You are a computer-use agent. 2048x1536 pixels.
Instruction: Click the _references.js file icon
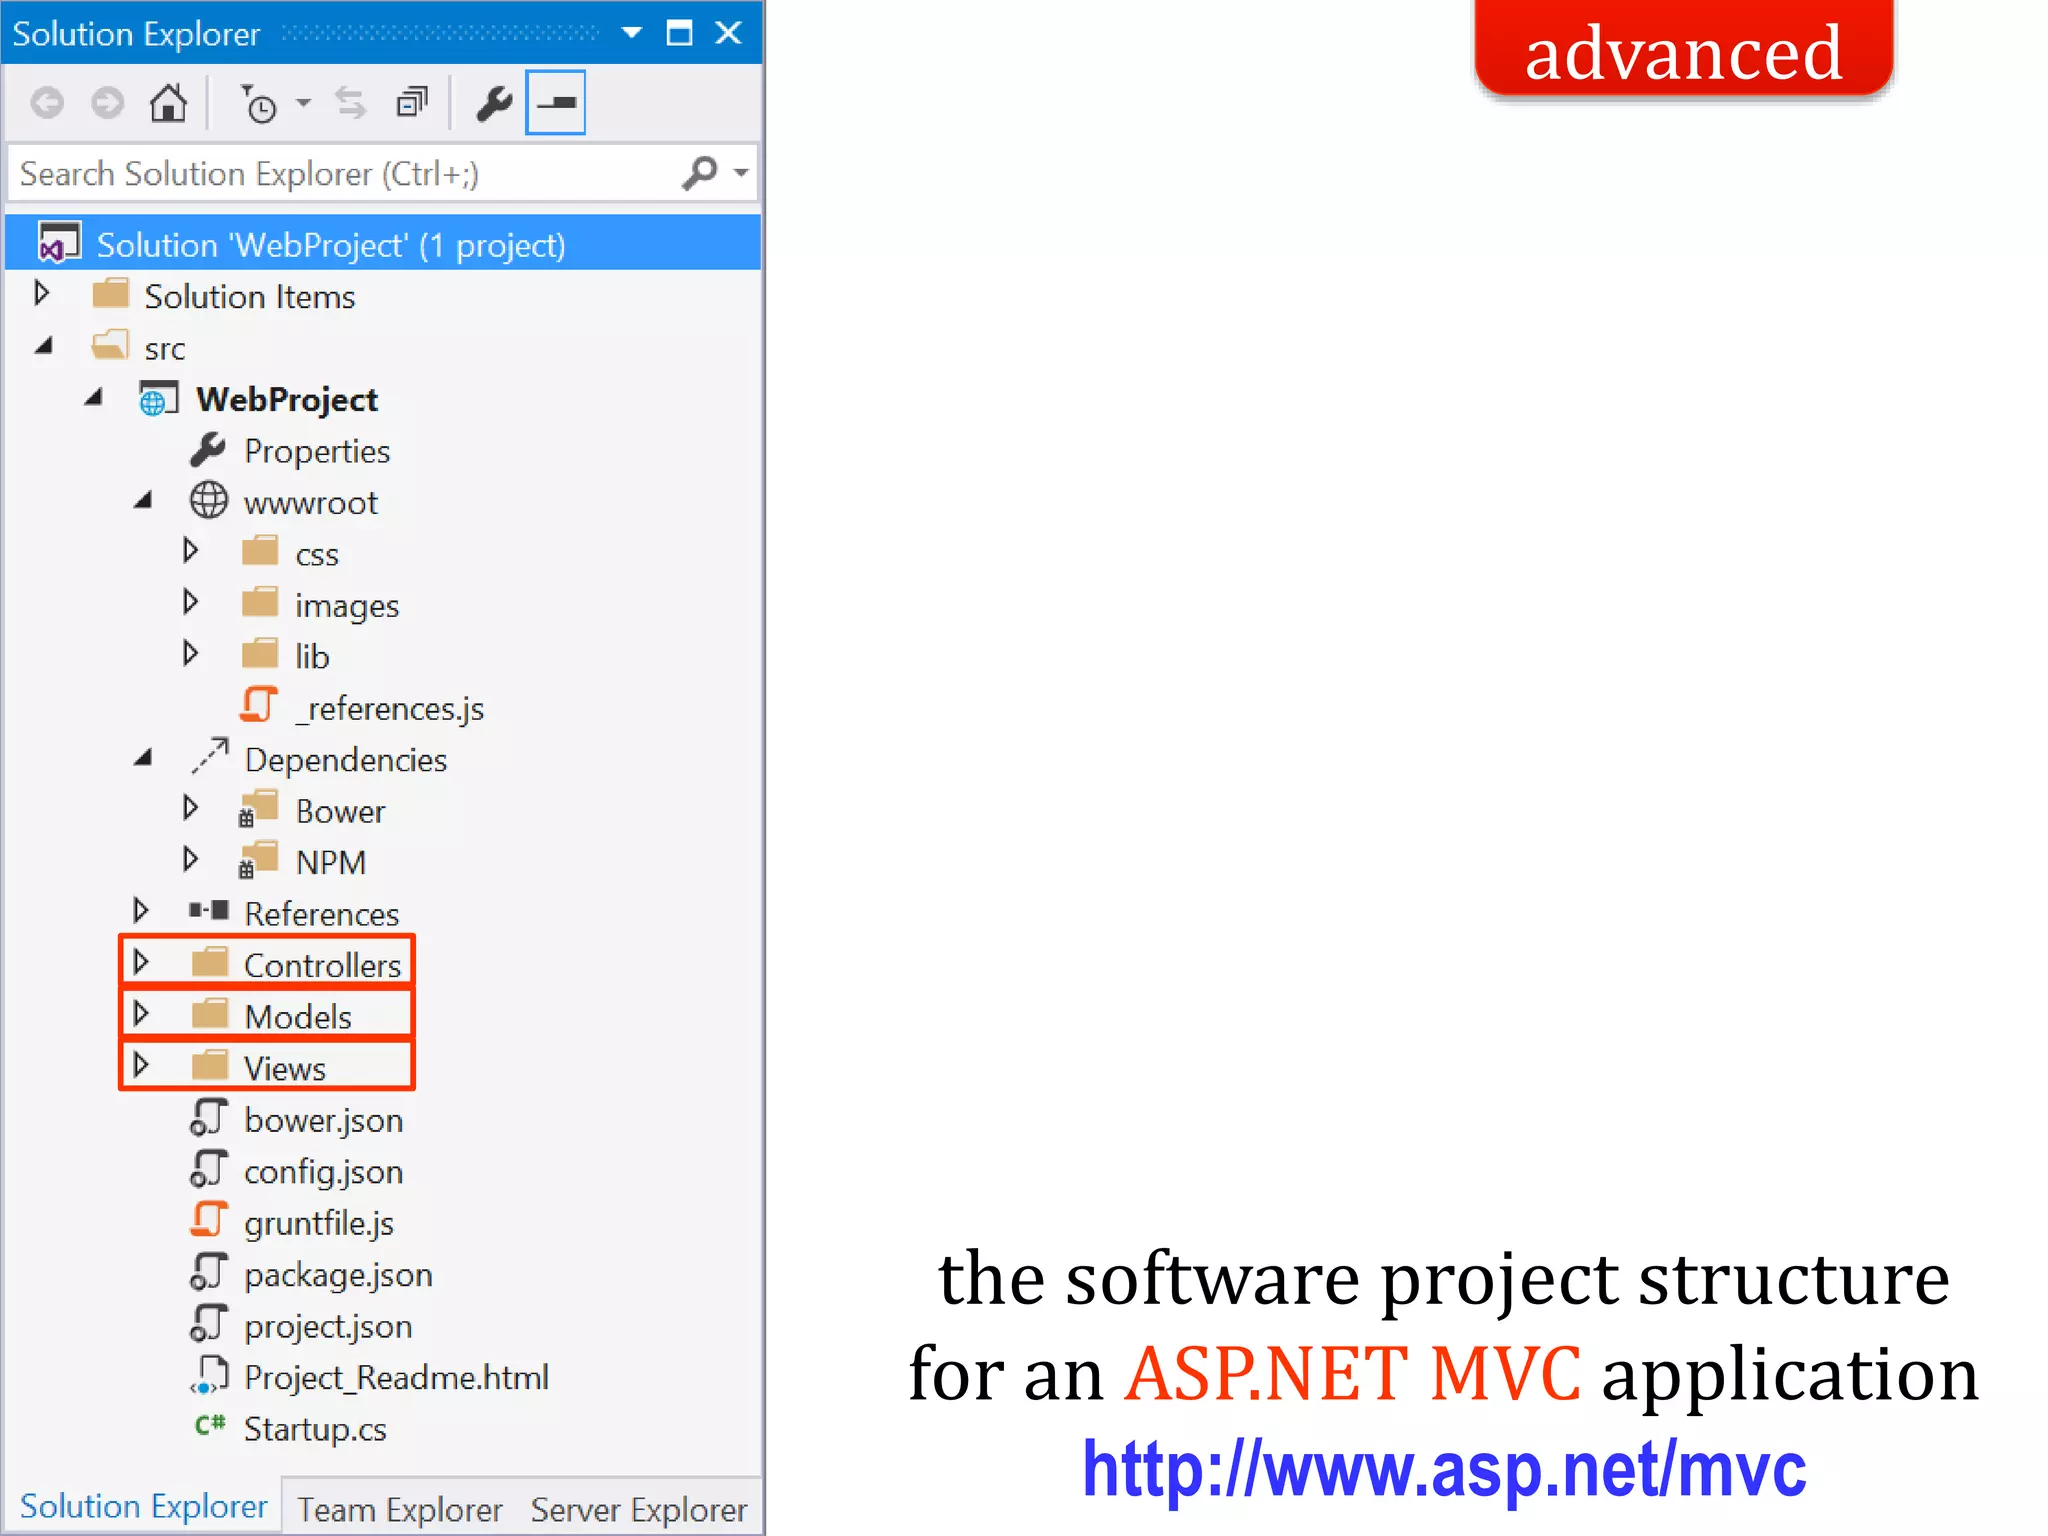pyautogui.click(x=259, y=704)
